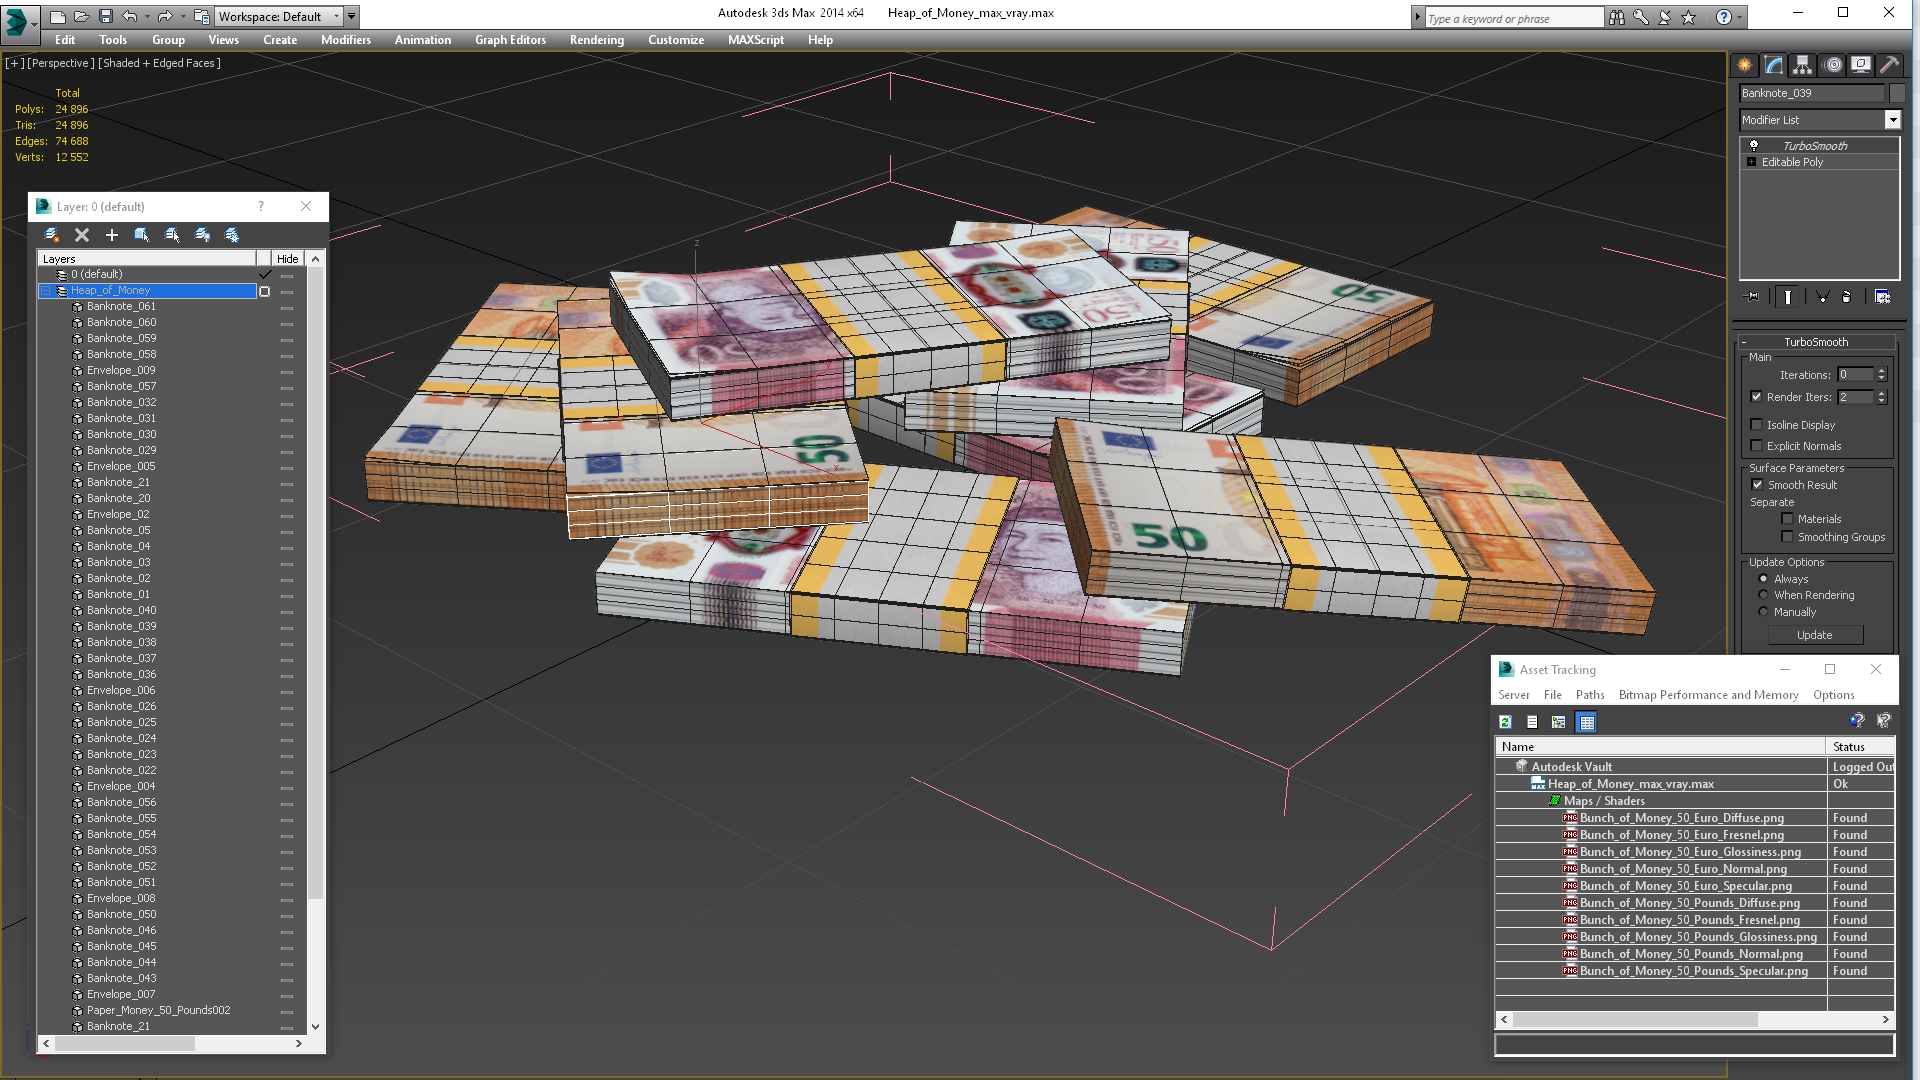Open the Motion command panel tab
Viewport: 1920px width, 1080px height.
[x=1832, y=65]
